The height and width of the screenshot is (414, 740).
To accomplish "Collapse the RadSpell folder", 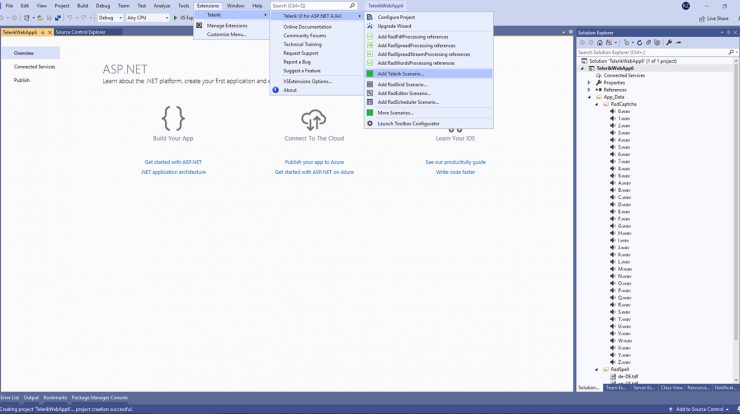I will click(597, 370).
